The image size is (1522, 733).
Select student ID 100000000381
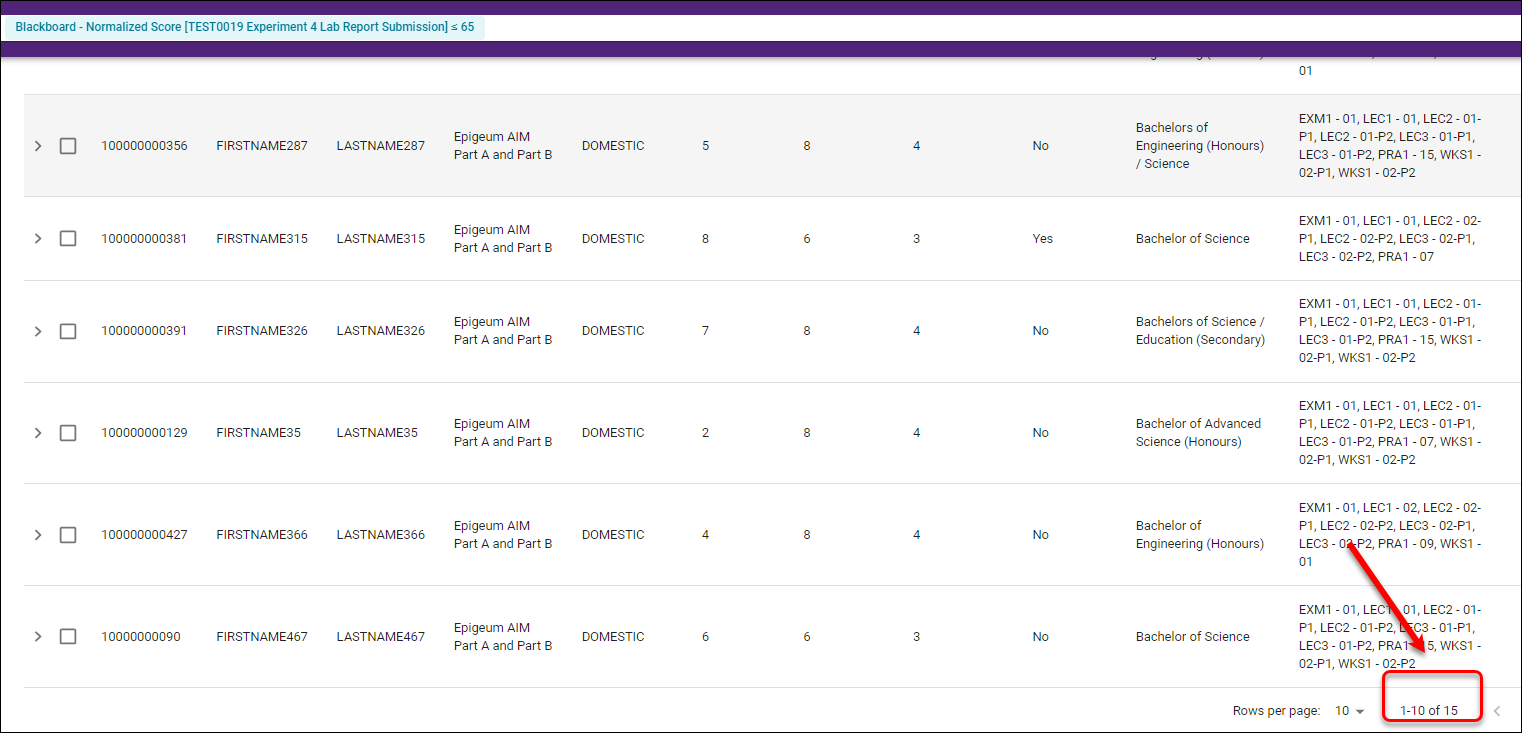point(144,239)
